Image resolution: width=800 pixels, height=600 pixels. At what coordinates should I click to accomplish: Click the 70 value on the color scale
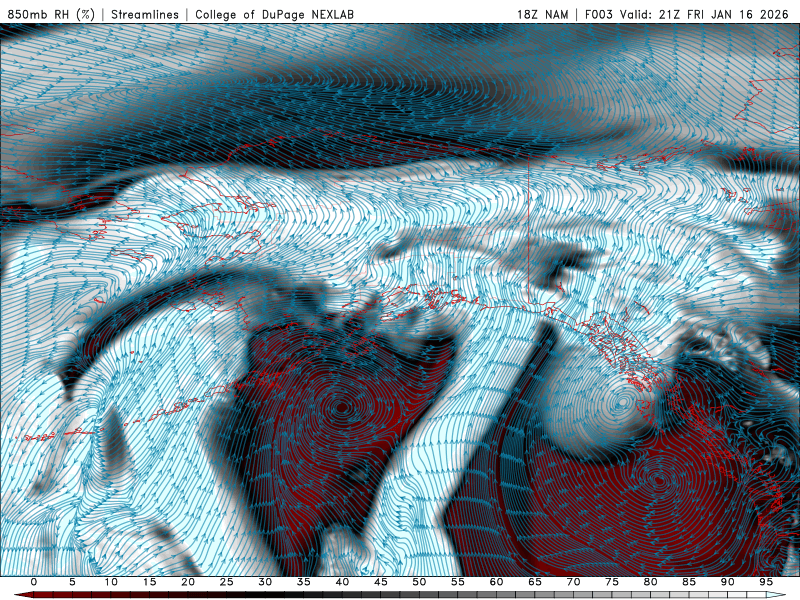point(573,582)
